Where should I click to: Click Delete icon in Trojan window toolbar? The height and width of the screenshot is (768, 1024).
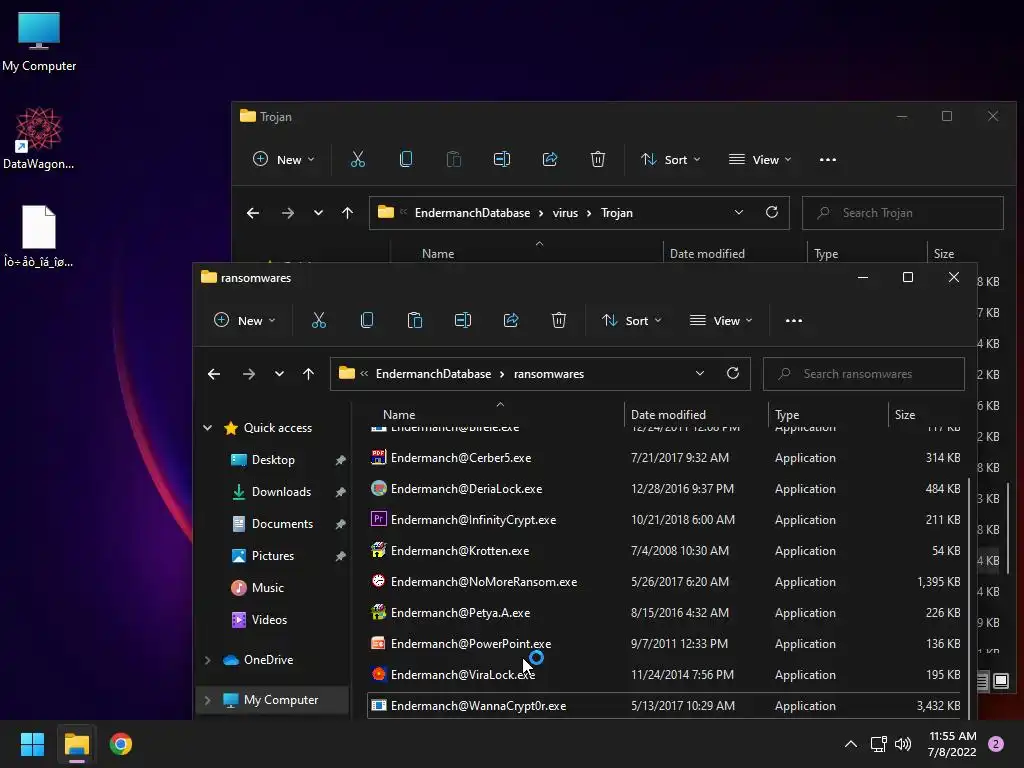tap(598, 160)
